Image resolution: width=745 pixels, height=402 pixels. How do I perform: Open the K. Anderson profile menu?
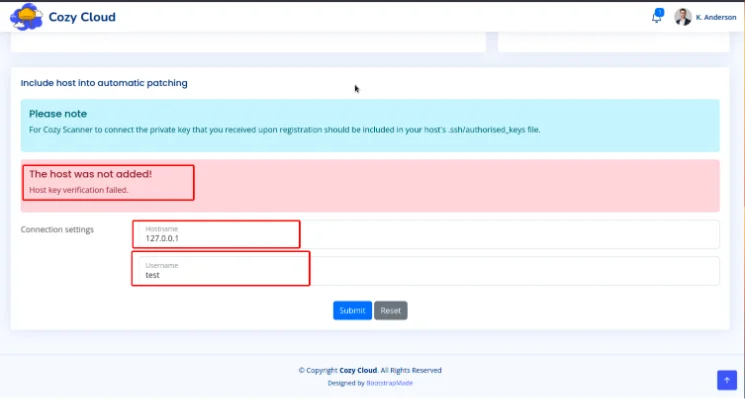click(x=714, y=17)
